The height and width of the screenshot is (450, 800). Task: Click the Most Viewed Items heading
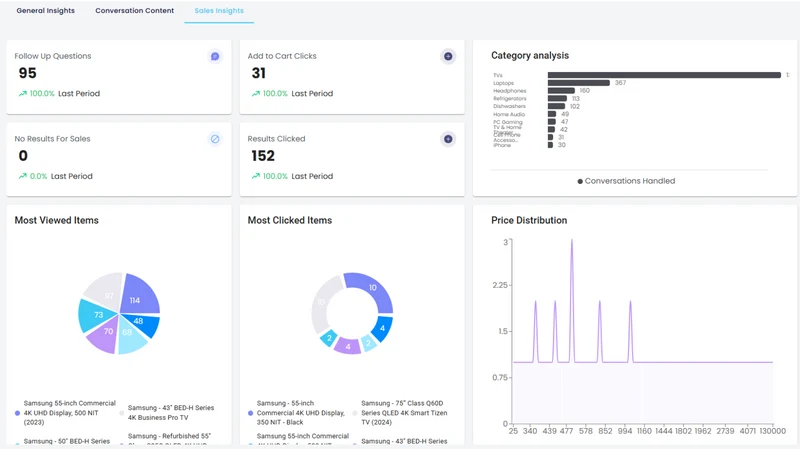[x=57, y=220]
